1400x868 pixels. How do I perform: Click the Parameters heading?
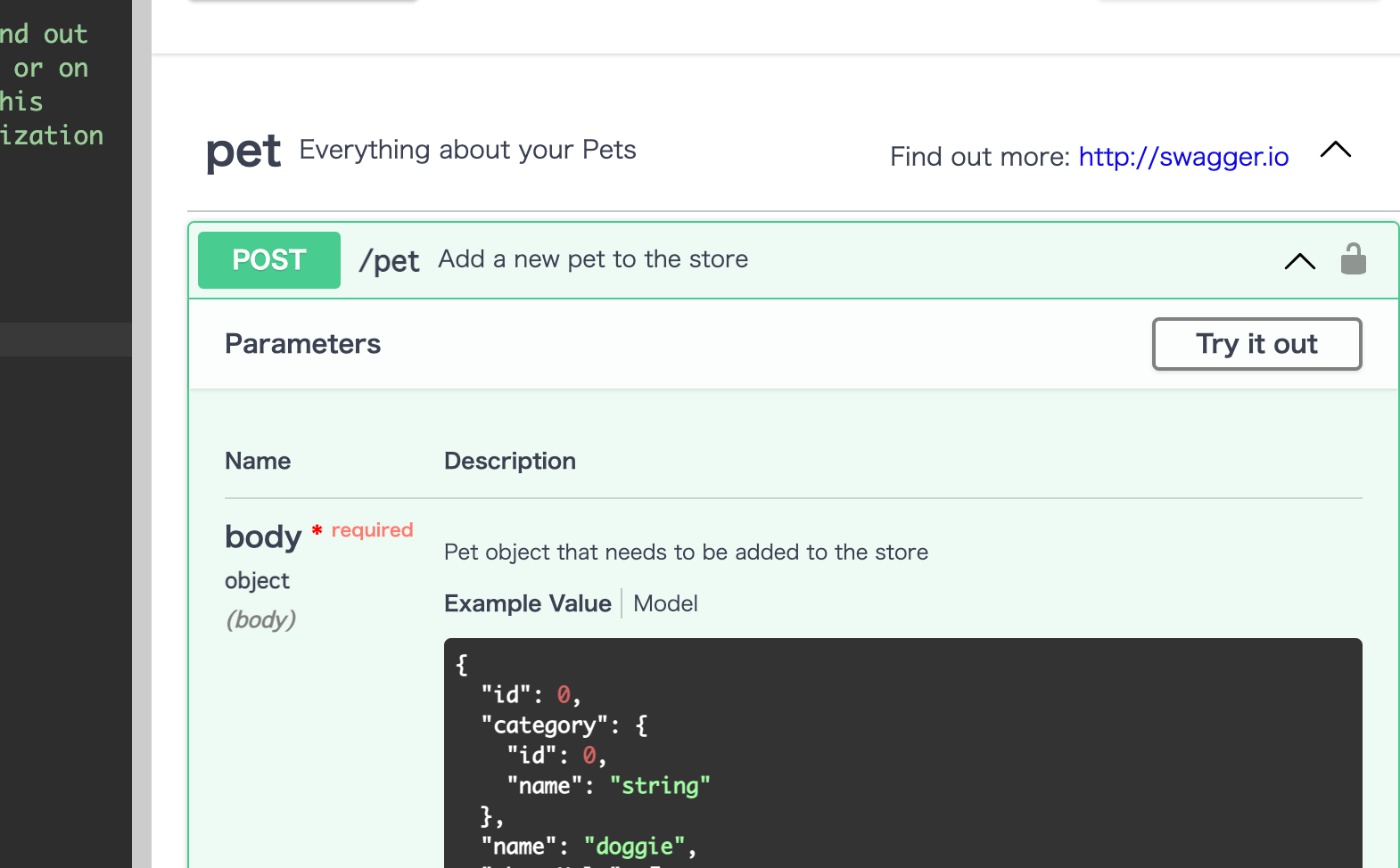(303, 344)
